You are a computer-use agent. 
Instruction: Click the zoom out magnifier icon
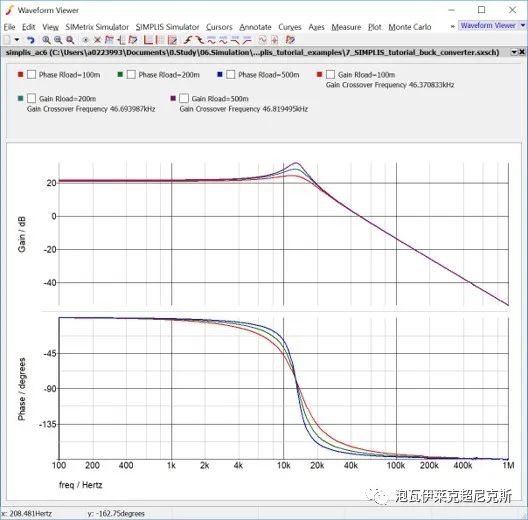(58, 40)
